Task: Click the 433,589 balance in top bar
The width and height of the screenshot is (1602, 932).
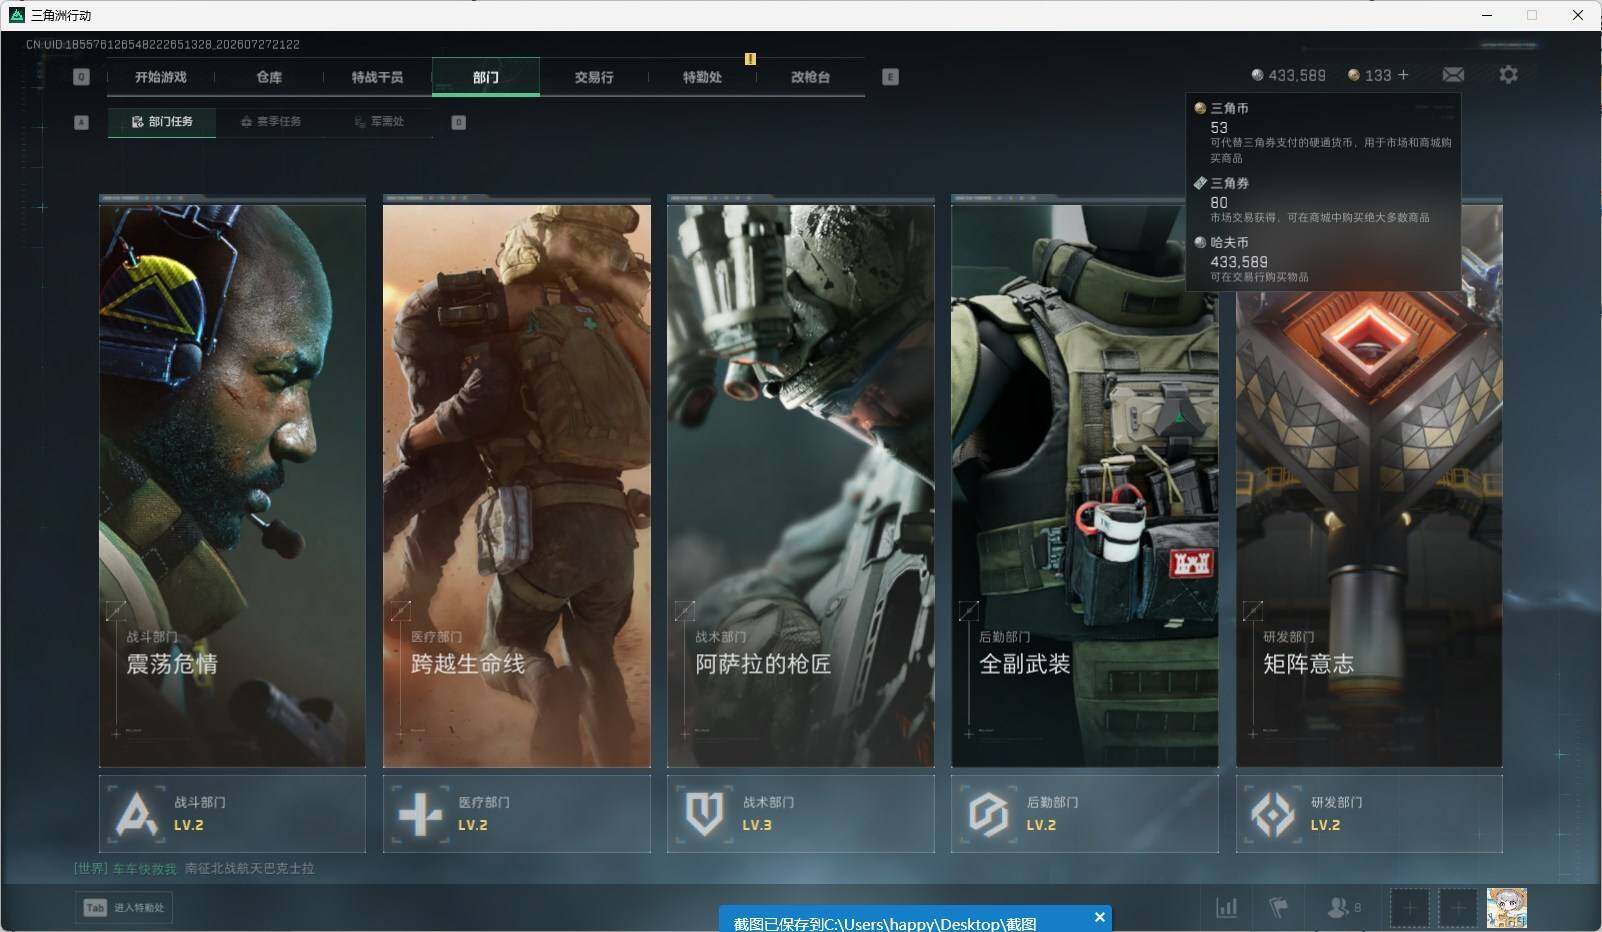Action: tap(1297, 75)
